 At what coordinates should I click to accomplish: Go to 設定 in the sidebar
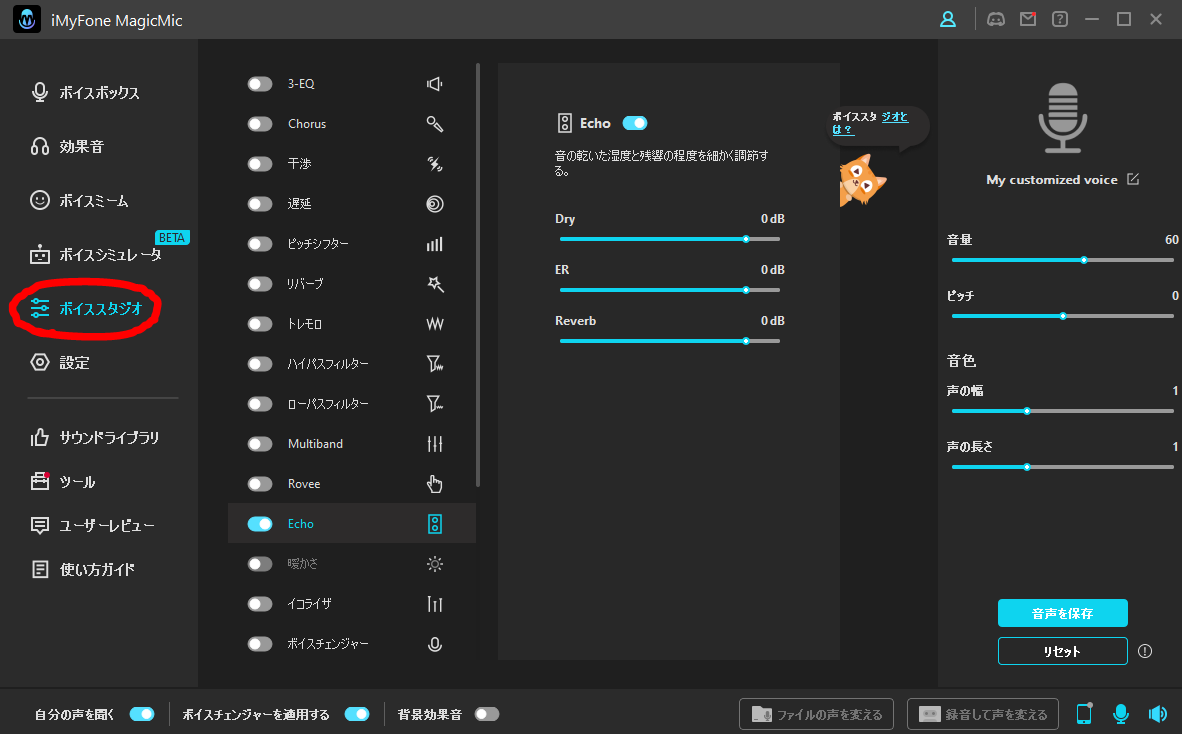[74, 363]
